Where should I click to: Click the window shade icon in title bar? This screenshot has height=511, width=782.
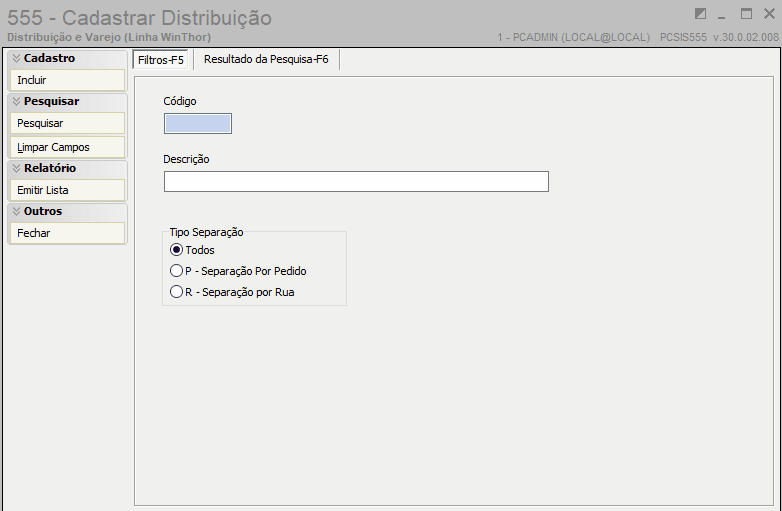pyautogui.click(x=700, y=14)
